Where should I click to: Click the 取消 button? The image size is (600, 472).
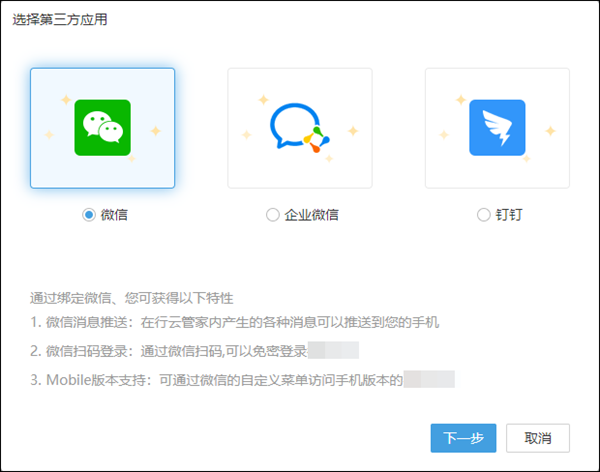pos(538,438)
